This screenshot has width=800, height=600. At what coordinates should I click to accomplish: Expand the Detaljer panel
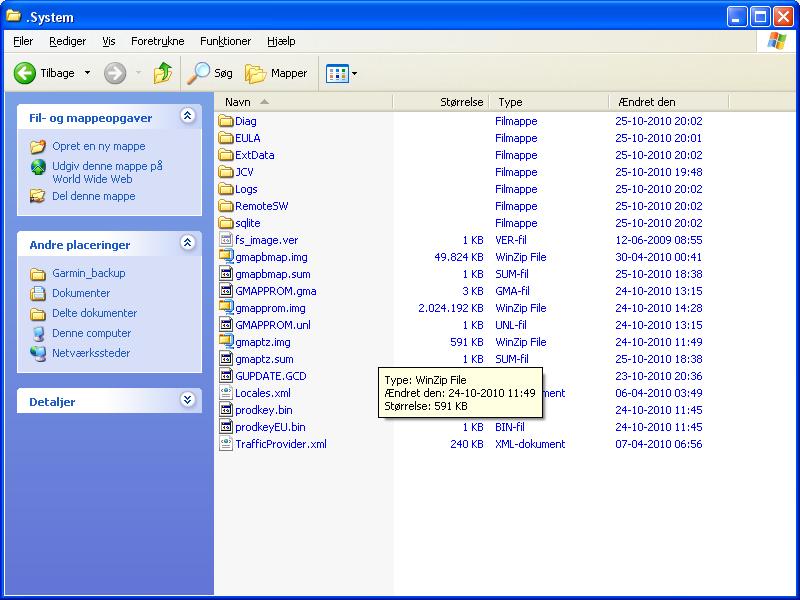[x=188, y=399]
